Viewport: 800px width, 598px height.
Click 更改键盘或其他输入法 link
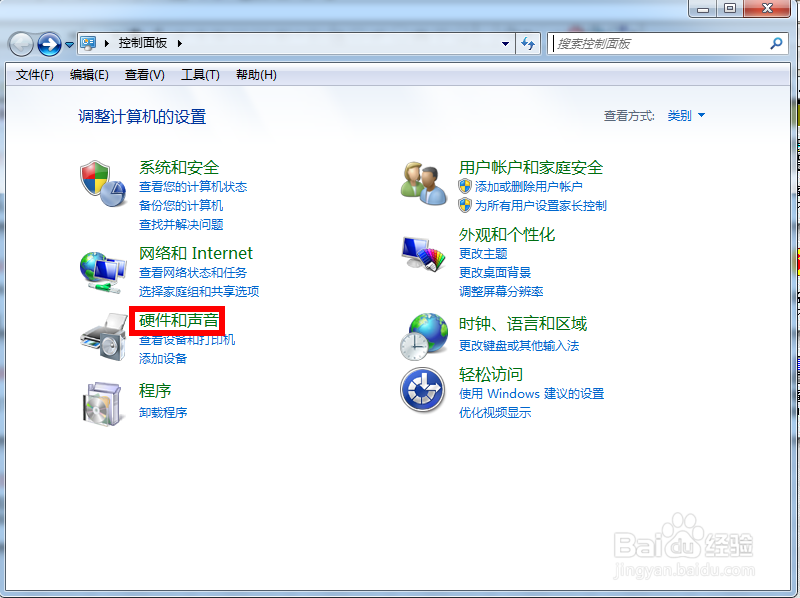(519, 345)
